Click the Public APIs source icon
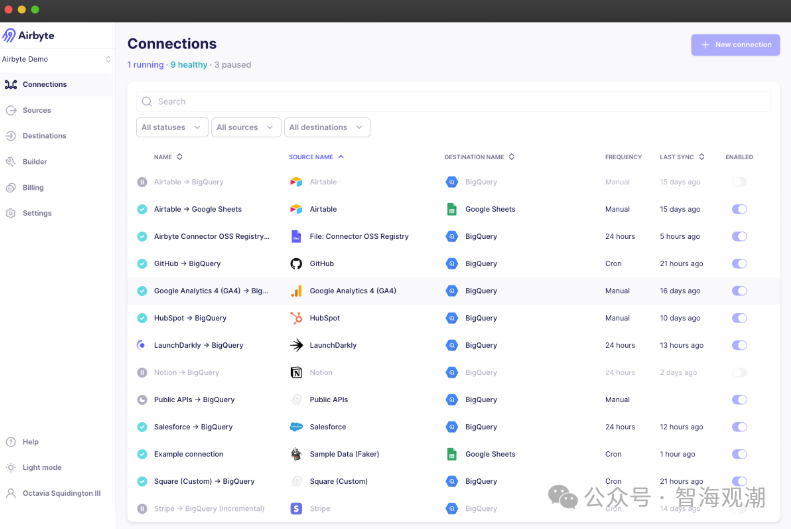 296,399
